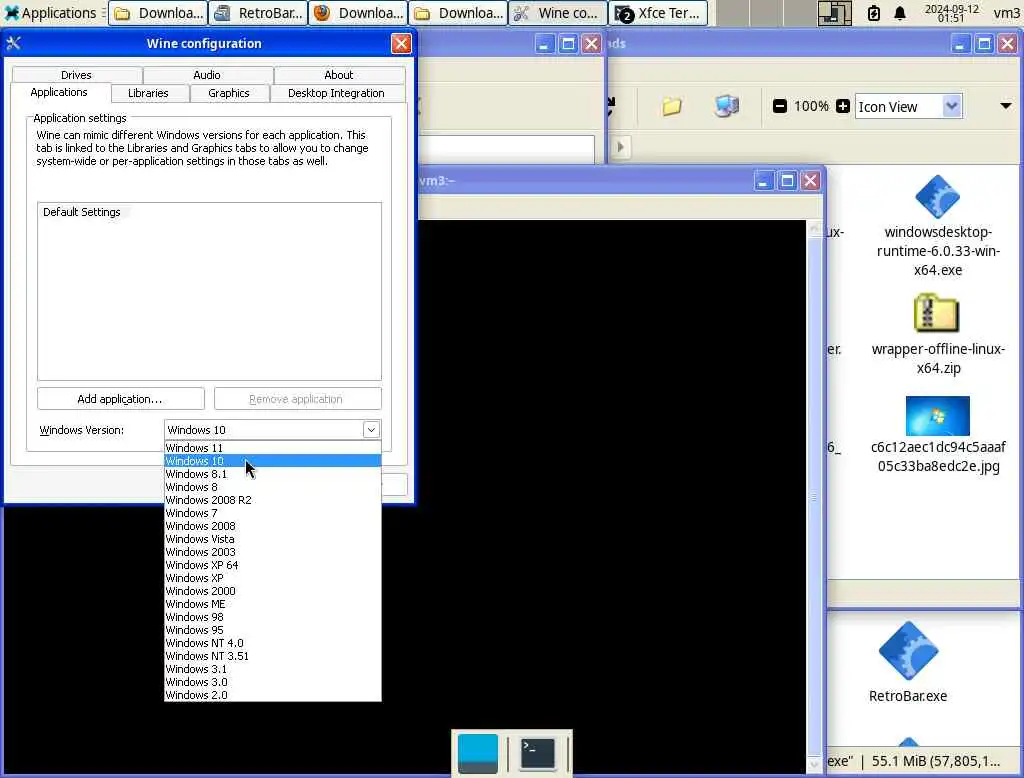The height and width of the screenshot is (778, 1024).
Task: Click the terminal window vertical scrollbar
Action: (814, 496)
